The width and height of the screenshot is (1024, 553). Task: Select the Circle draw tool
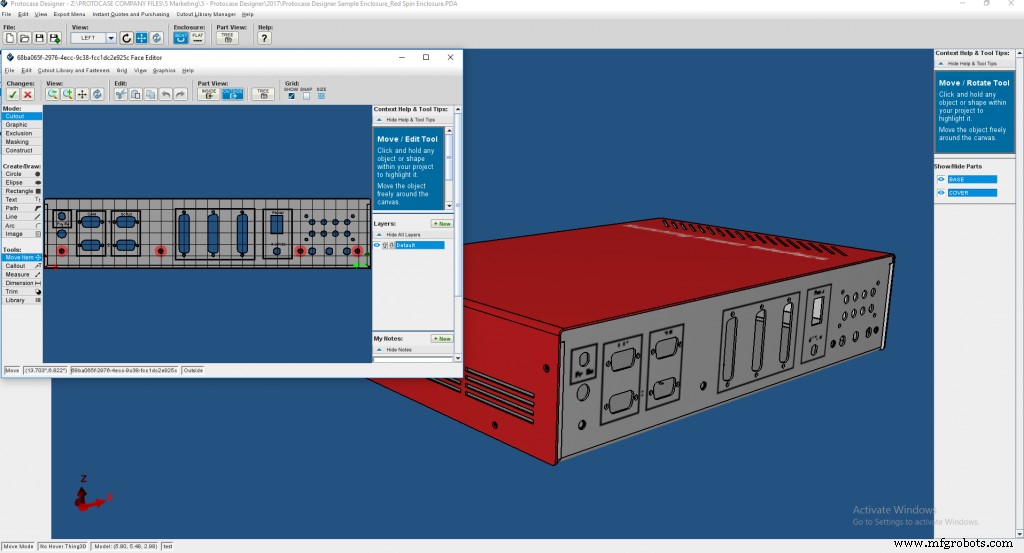pos(21,174)
